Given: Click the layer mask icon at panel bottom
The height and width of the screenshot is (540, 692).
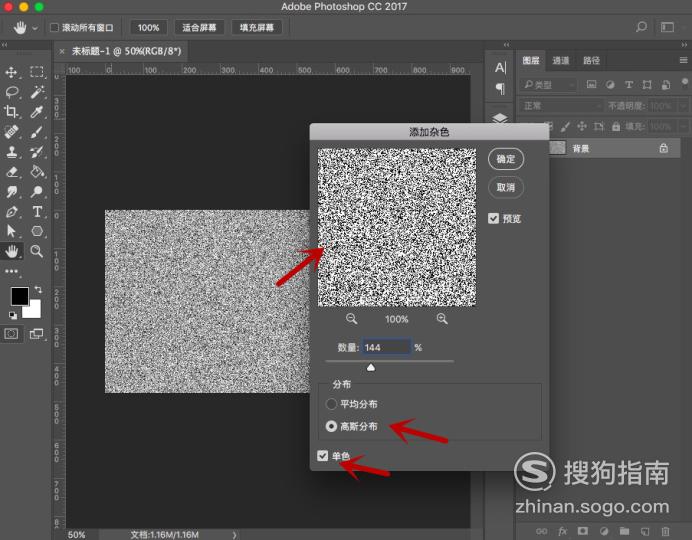Looking at the screenshot, I should 583,531.
